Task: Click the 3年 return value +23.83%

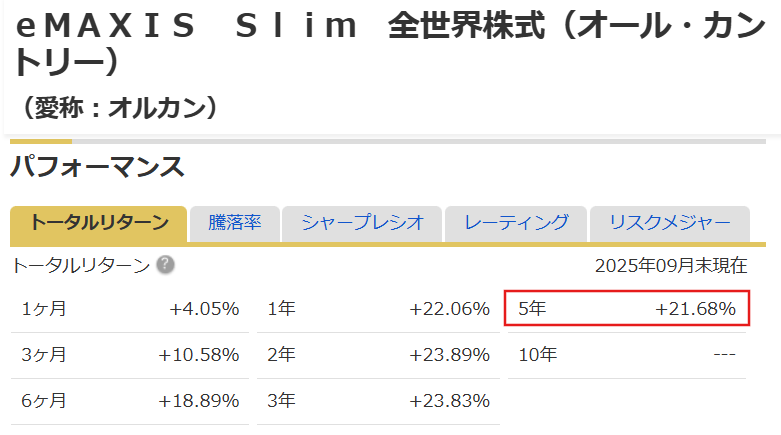Action: (449, 401)
